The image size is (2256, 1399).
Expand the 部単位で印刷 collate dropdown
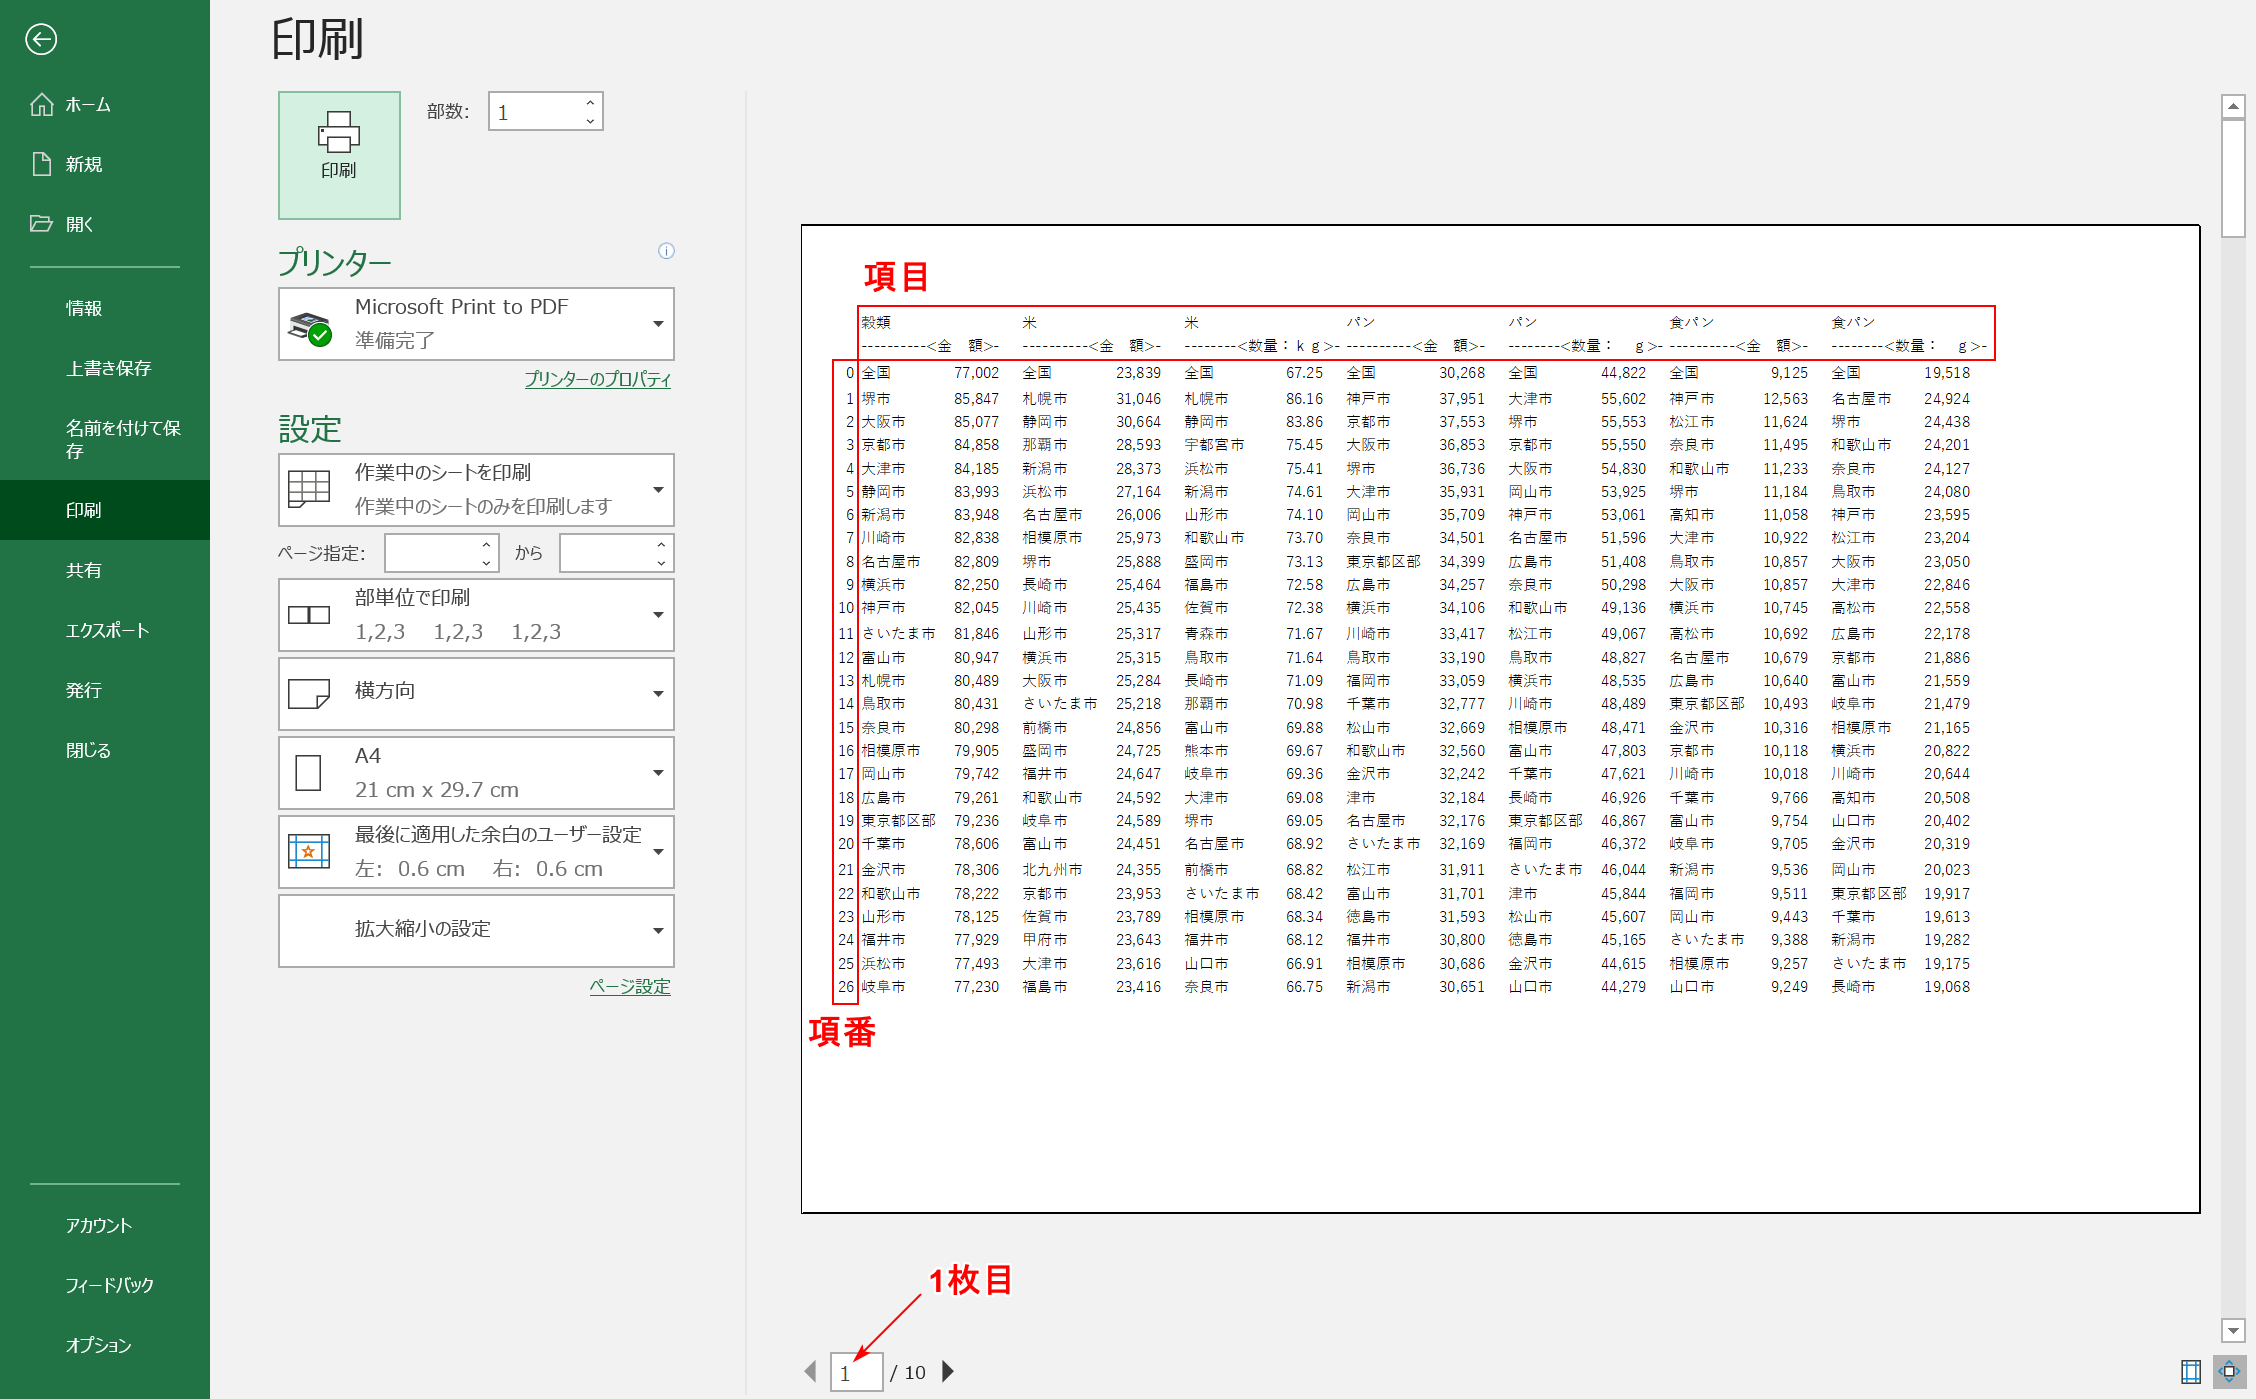pos(476,615)
